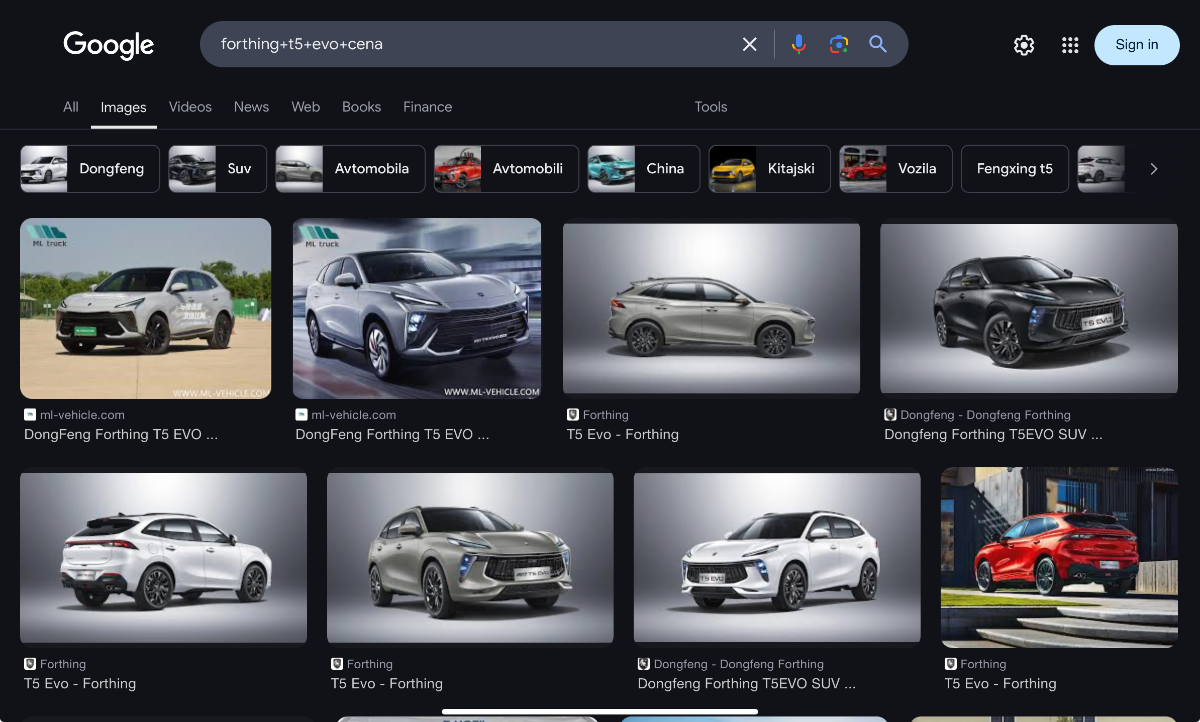Open the Google apps grid
Image resolution: width=1200 pixels, height=722 pixels.
1070,45
